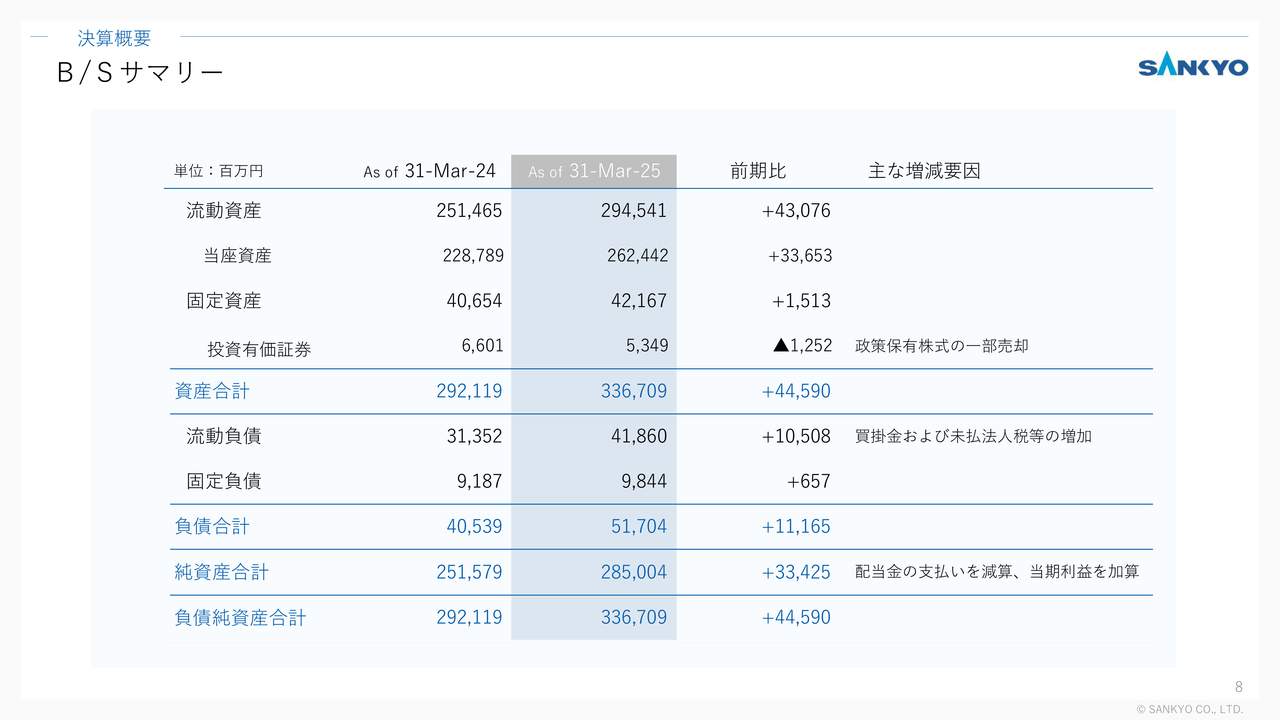Click the note 買掛金および未払法人税等の増加
The width and height of the screenshot is (1280, 720).
click(974, 436)
